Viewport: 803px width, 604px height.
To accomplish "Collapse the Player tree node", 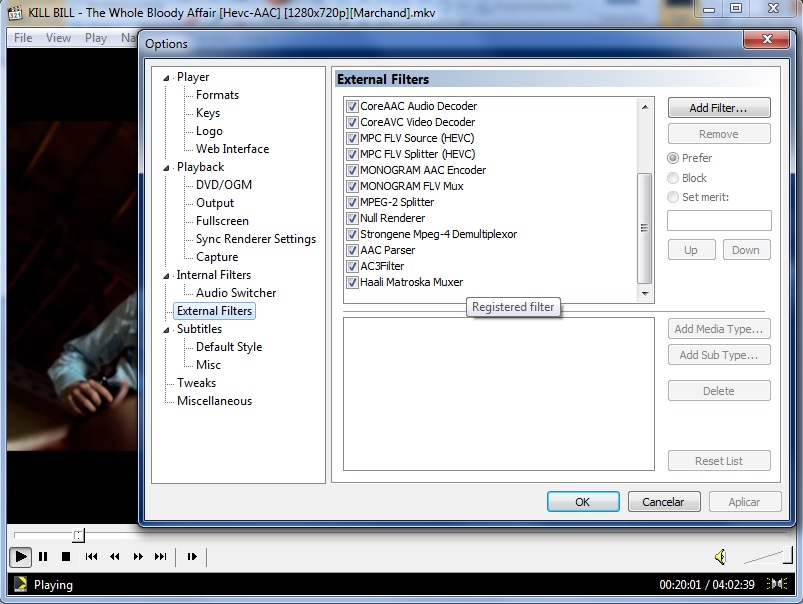I will tap(166, 78).
